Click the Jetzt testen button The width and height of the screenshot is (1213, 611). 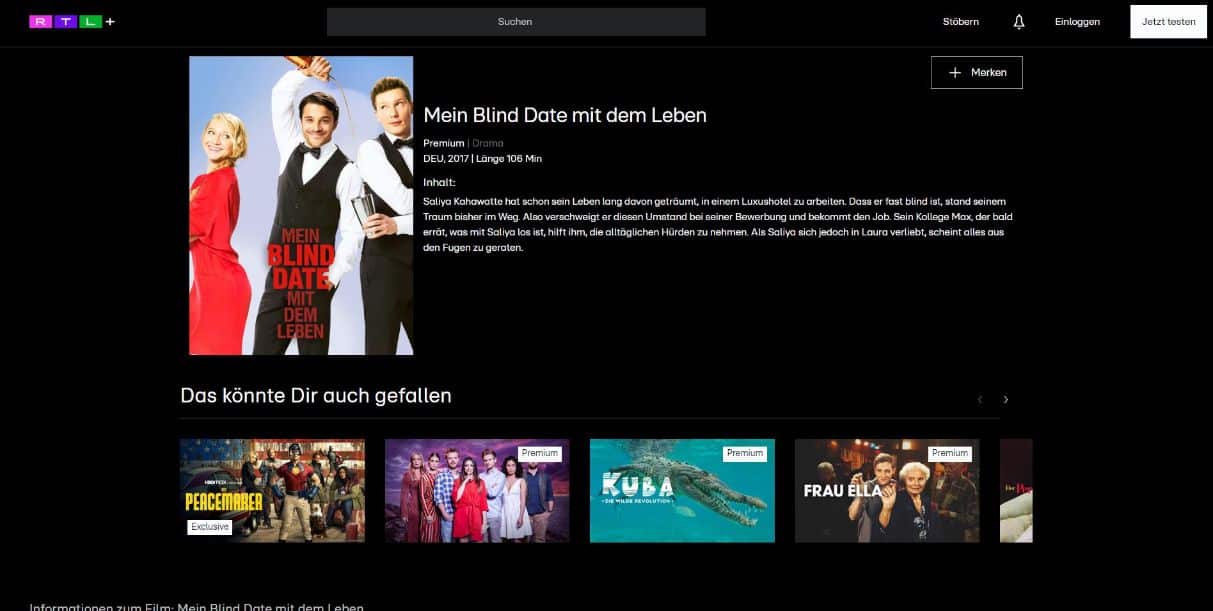1169,22
